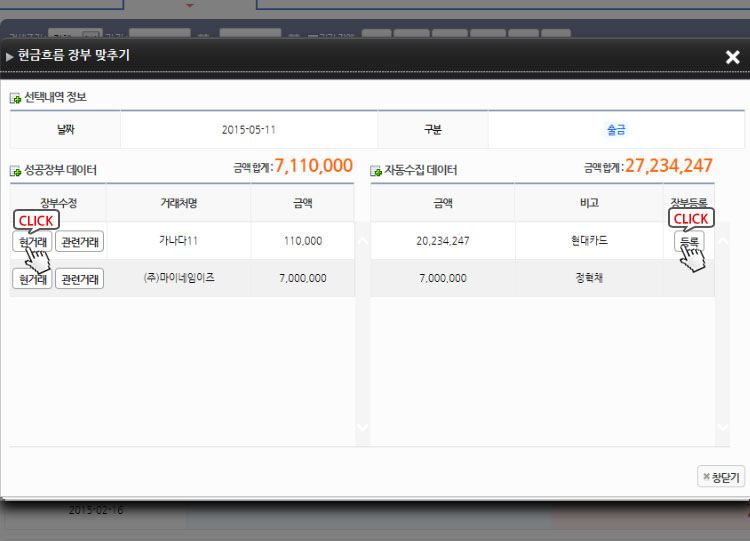Register the 현대카드 entry with 등록

pos(690,241)
